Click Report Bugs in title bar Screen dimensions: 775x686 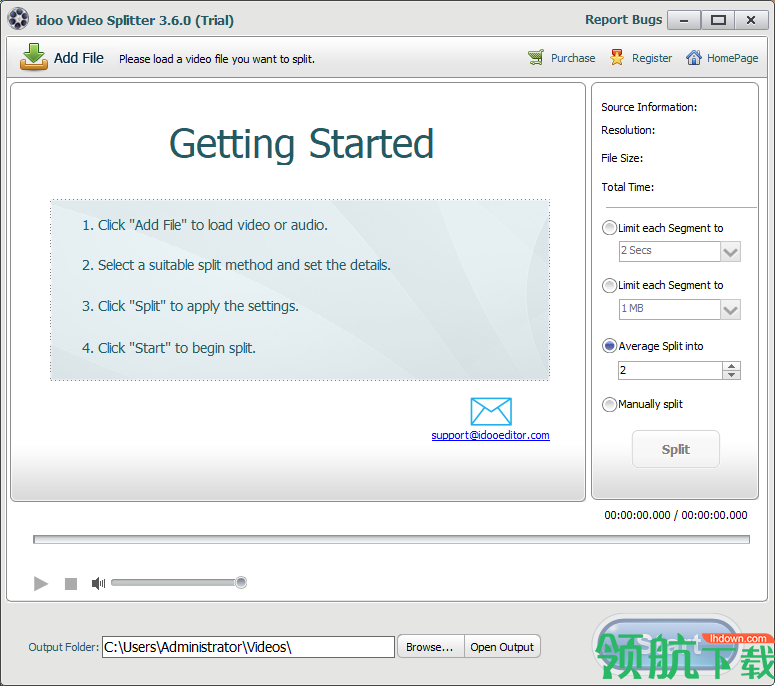(x=623, y=19)
